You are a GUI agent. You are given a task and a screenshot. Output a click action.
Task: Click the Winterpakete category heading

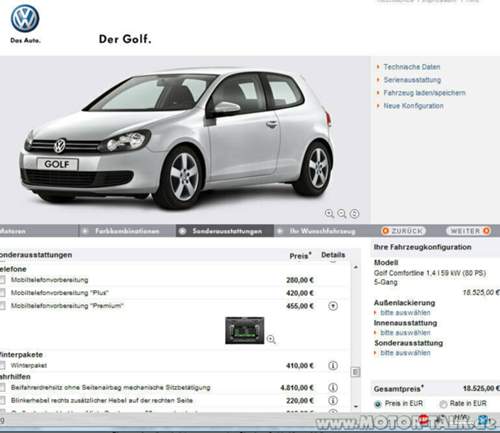pos(21,355)
